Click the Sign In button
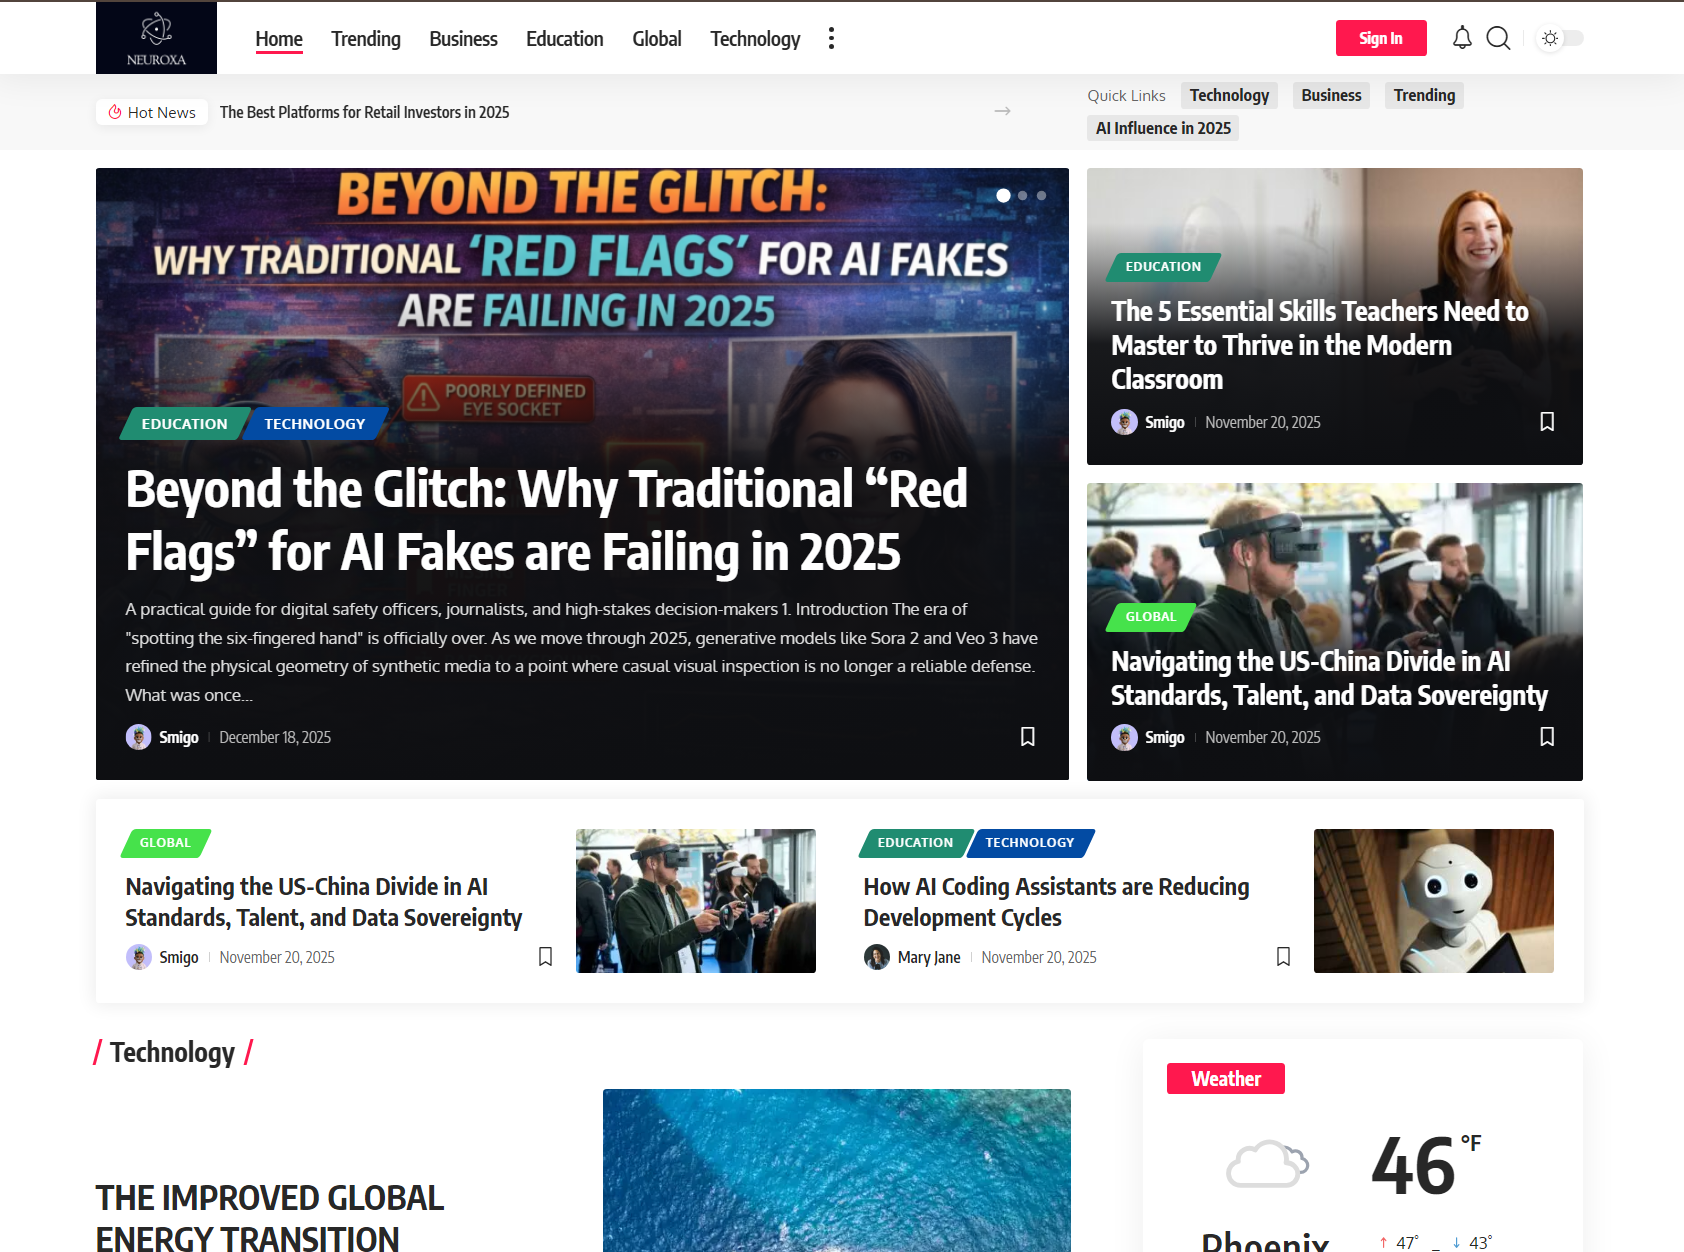 pyautogui.click(x=1380, y=38)
